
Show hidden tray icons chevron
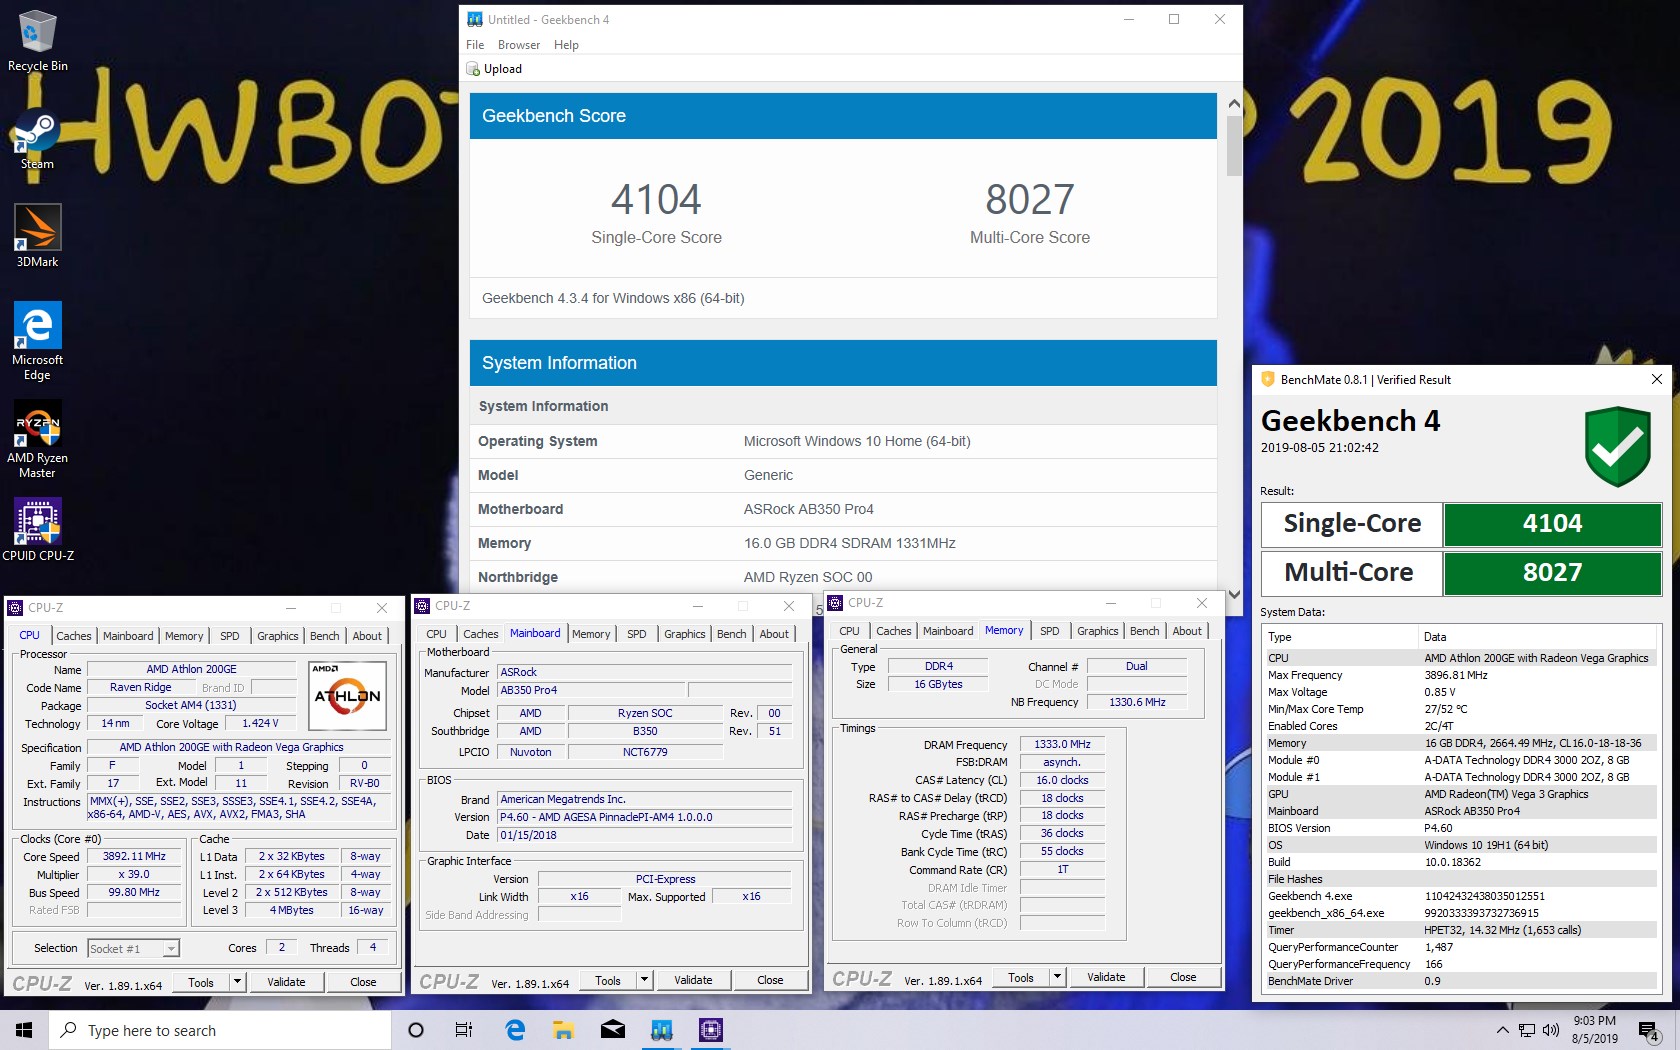point(1502,1030)
